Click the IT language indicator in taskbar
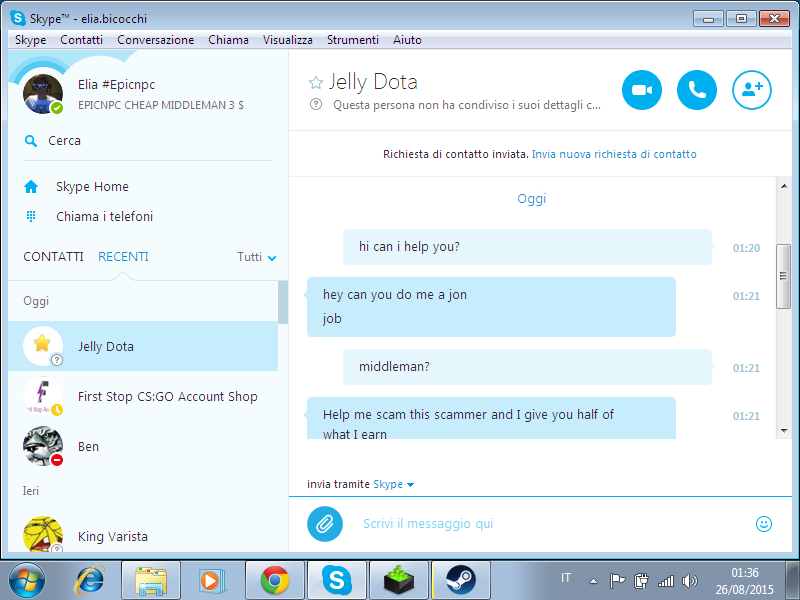Viewport: 800px width, 600px height. 566,578
